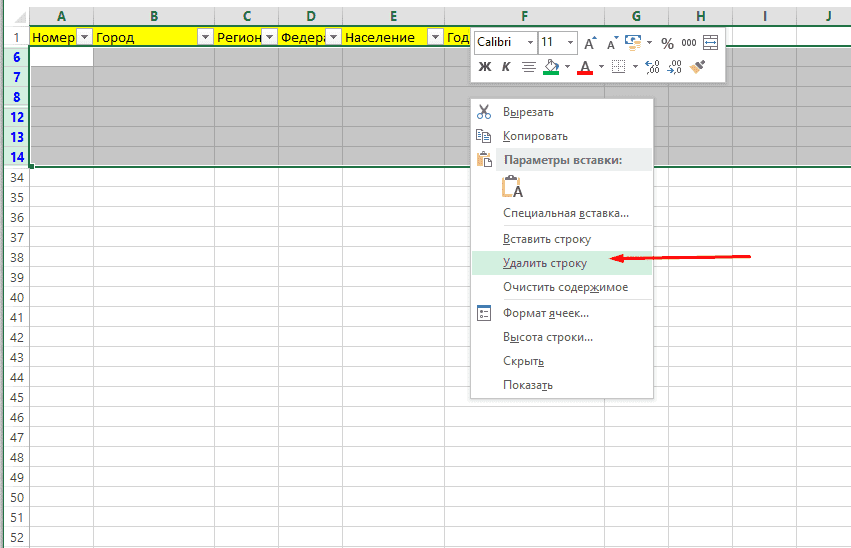The image size is (851, 548).
Task: Select column B header
Action: (154, 17)
